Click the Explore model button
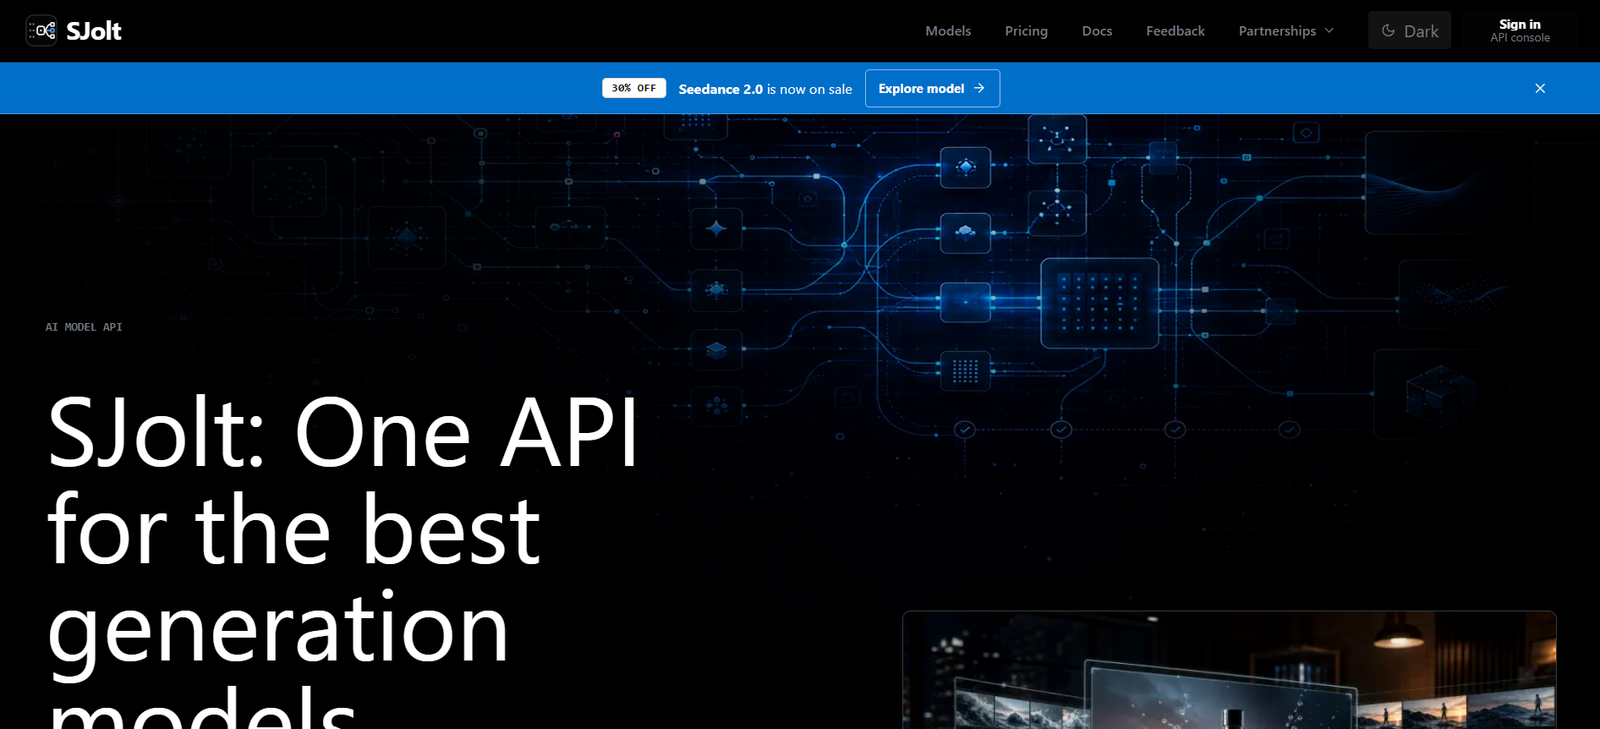The height and width of the screenshot is (729, 1600). pyautogui.click(x=932, y=88)
